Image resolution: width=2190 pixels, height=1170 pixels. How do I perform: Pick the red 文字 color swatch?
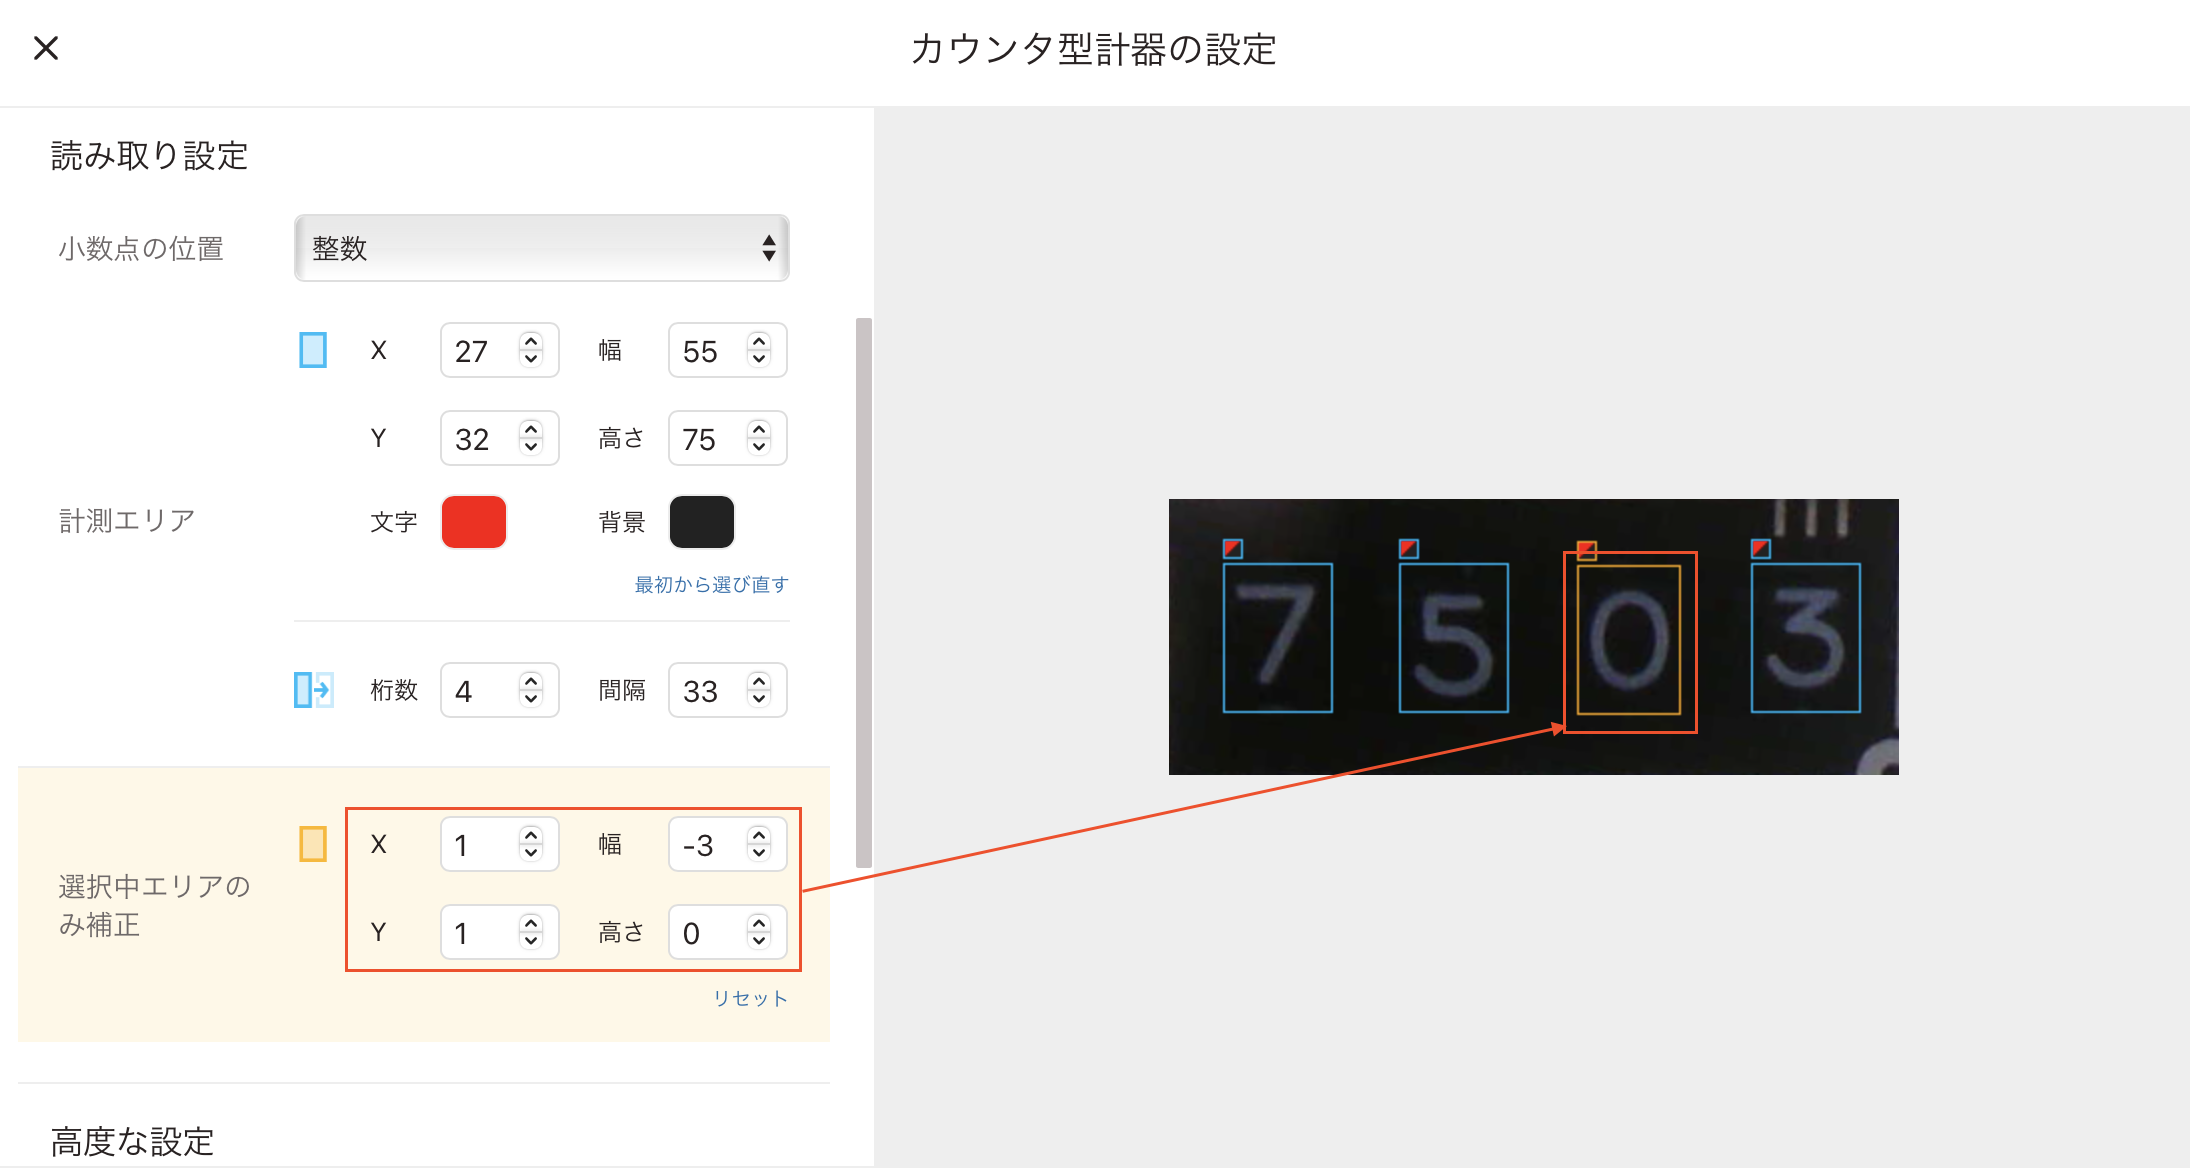pos(474,522)
